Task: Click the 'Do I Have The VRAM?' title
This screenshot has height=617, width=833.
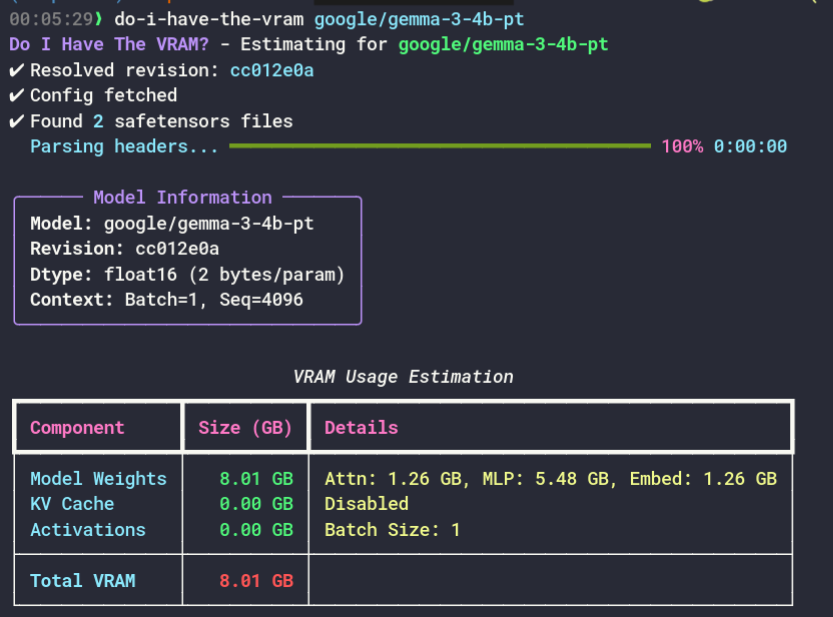Action: pyautogui.click(x=109, y=44)
